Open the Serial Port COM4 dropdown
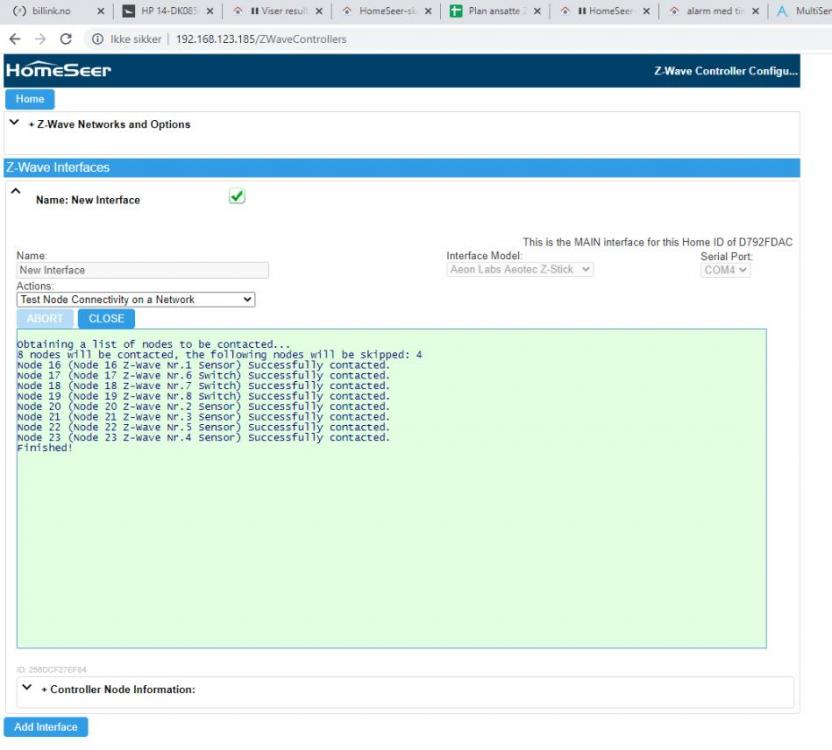 click(x=725, y=269)
